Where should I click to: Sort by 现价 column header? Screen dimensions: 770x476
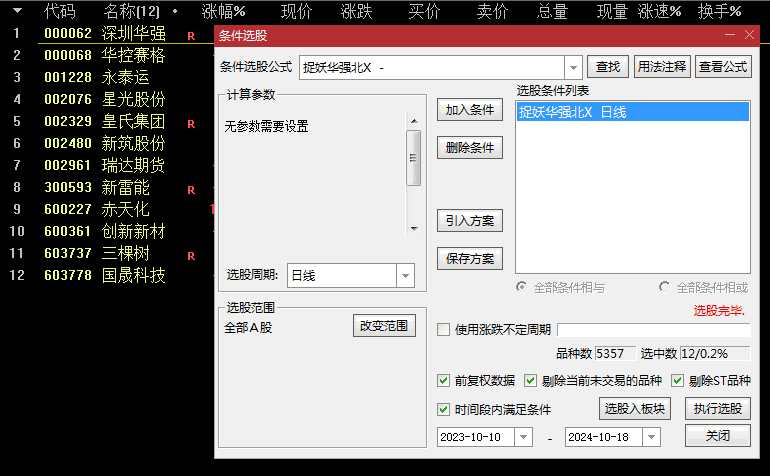(x=297, y=11)
